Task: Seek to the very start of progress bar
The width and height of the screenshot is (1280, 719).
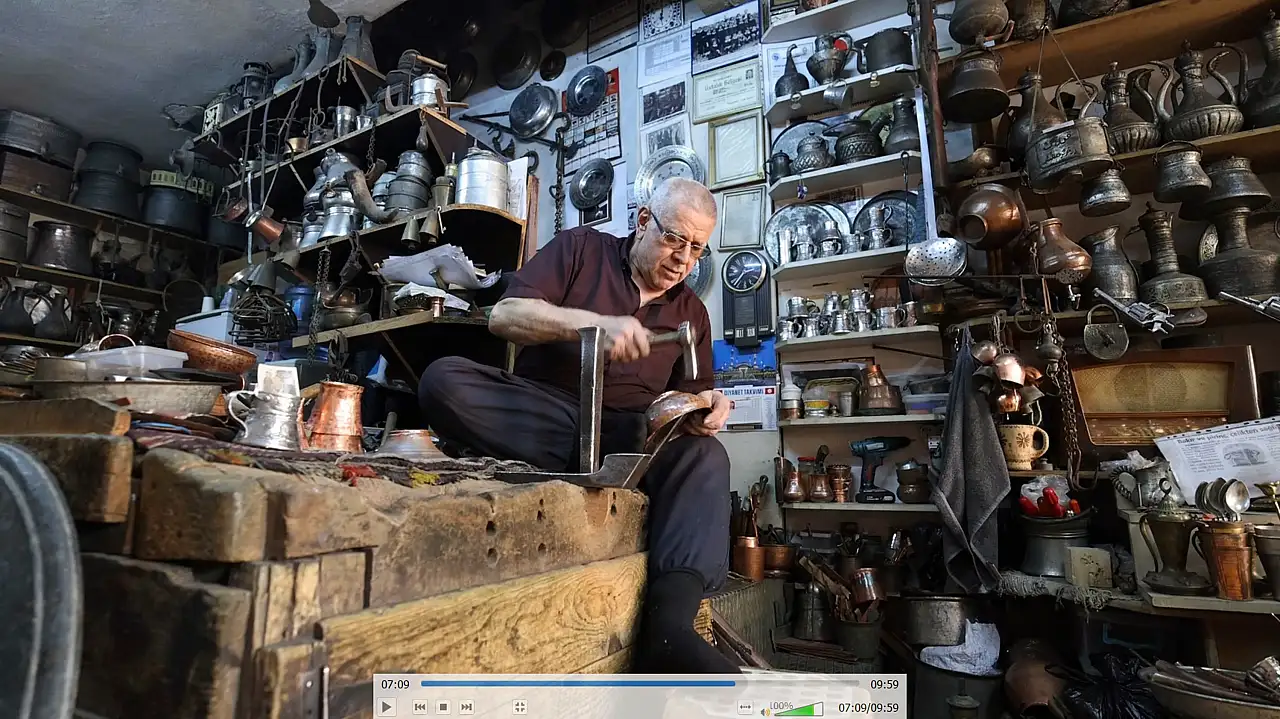Action: tap(422, 684)
